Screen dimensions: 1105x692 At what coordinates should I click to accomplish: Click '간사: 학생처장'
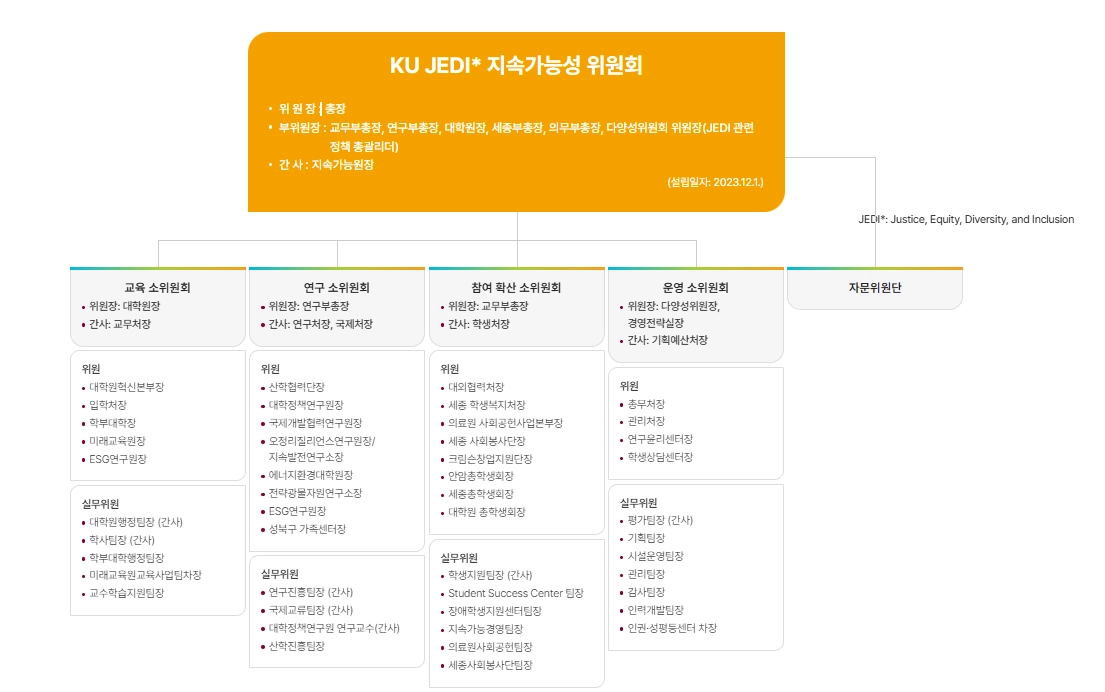(479, 324)
